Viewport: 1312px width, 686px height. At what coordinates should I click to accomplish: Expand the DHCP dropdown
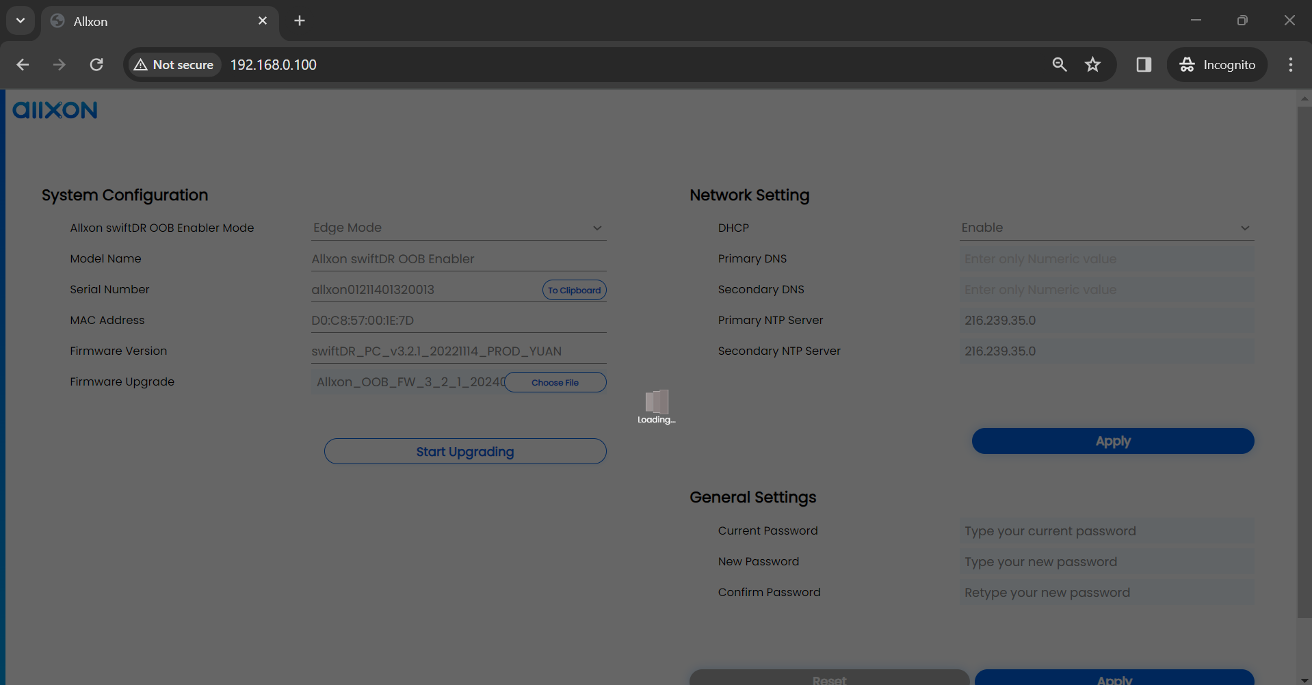1107,228
